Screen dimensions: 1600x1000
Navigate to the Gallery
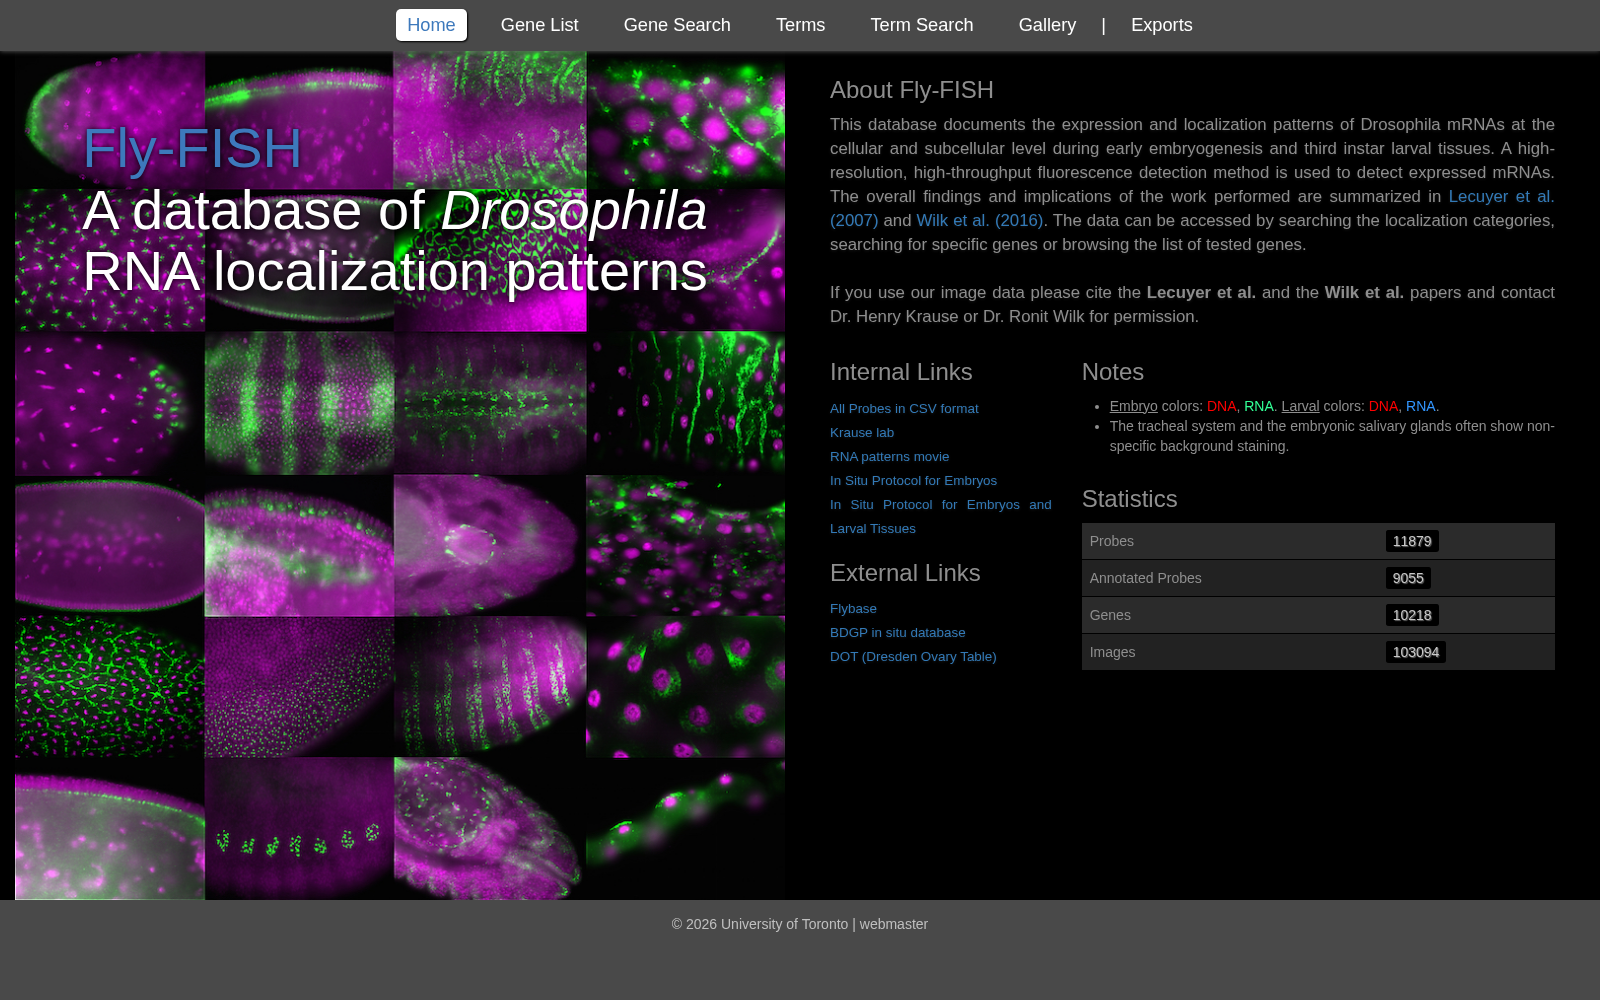click(1047, 25)
